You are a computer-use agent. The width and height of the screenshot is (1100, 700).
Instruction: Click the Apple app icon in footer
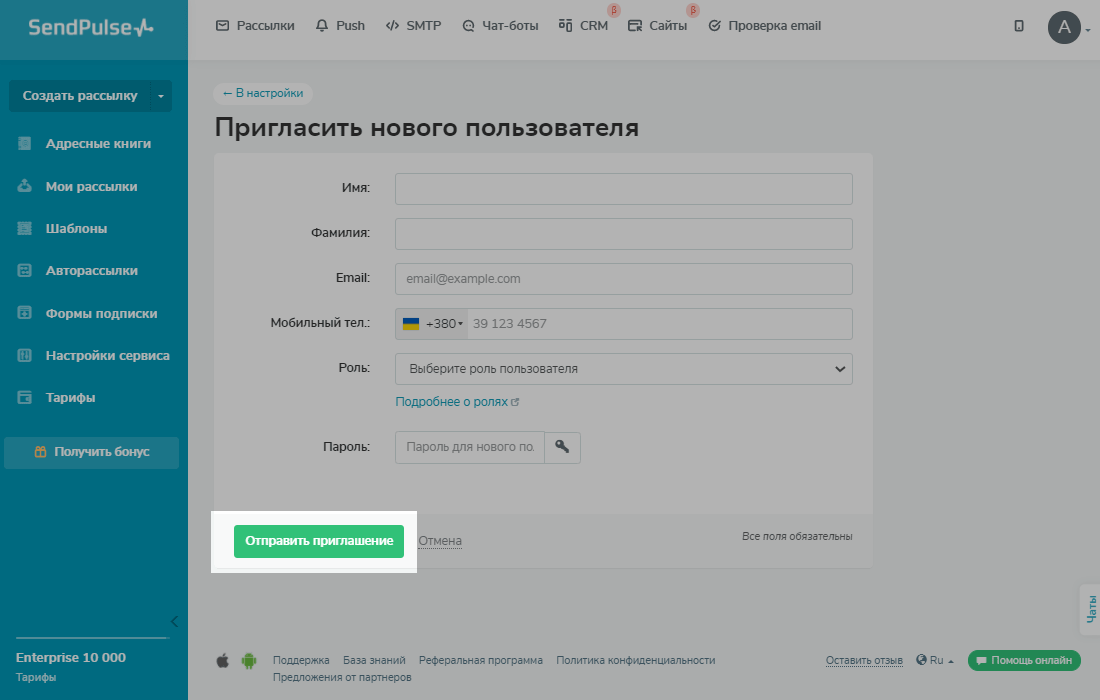point(222,661)
